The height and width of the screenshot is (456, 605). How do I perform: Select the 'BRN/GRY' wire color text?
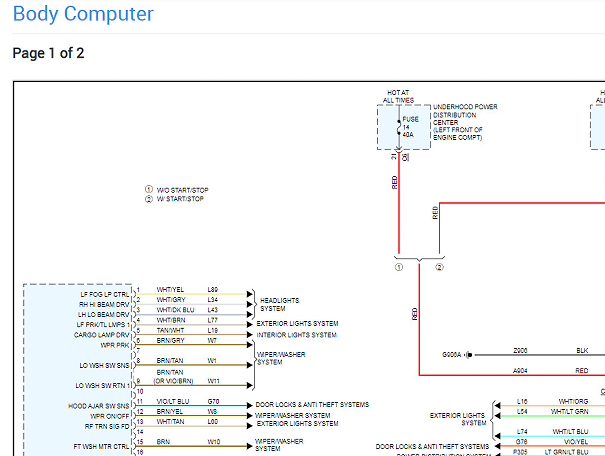(x=170, y=340)
